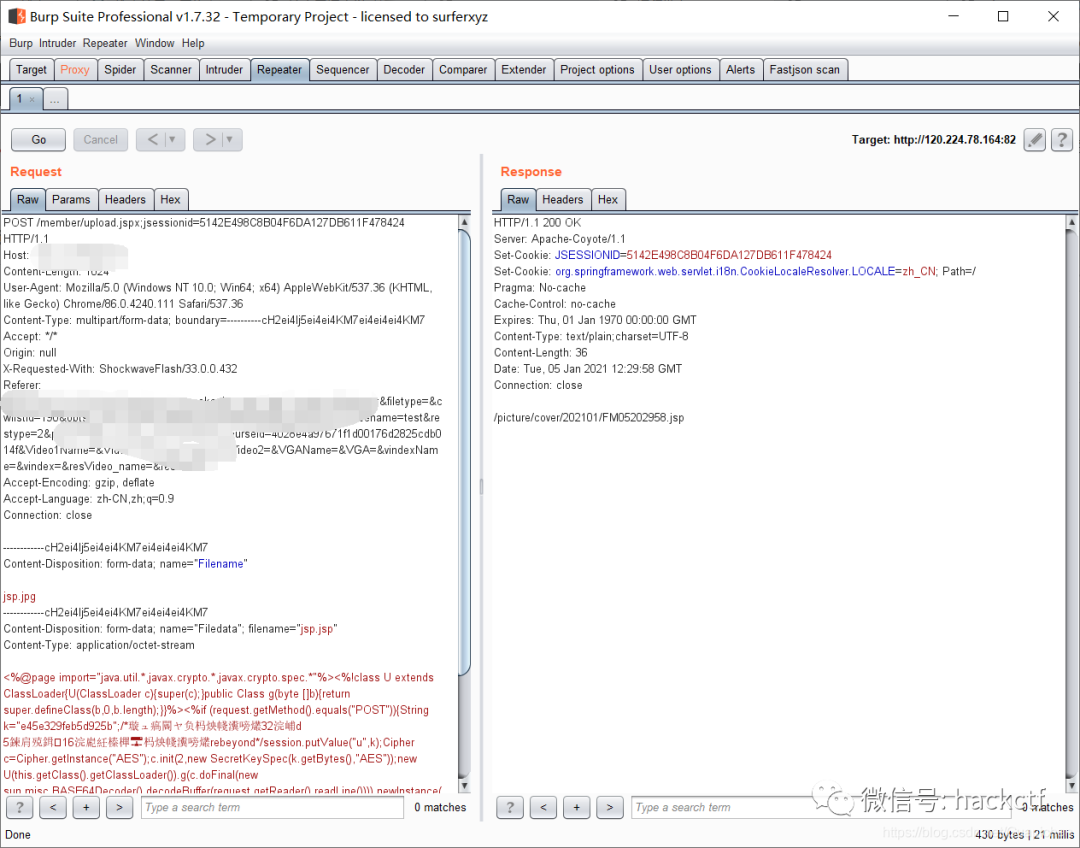The image size is (1080, 848).
Task: Open the Burp menu
Action: [x=21, y=43]
